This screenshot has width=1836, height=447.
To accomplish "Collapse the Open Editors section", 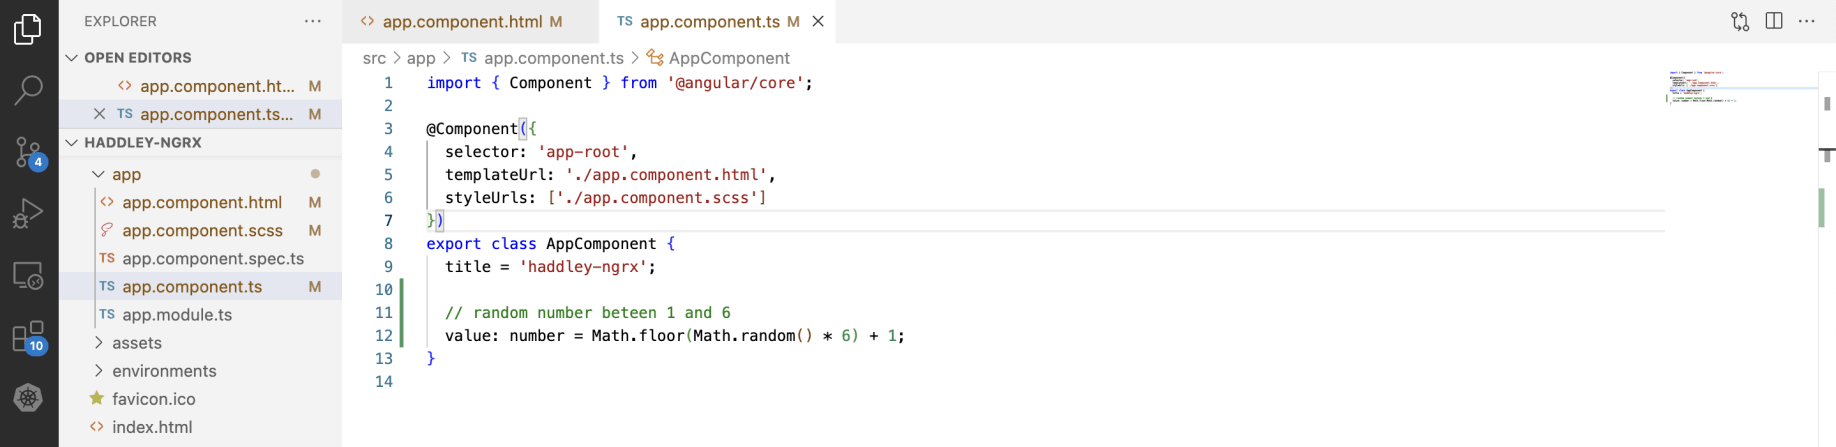I will point(72,58).
